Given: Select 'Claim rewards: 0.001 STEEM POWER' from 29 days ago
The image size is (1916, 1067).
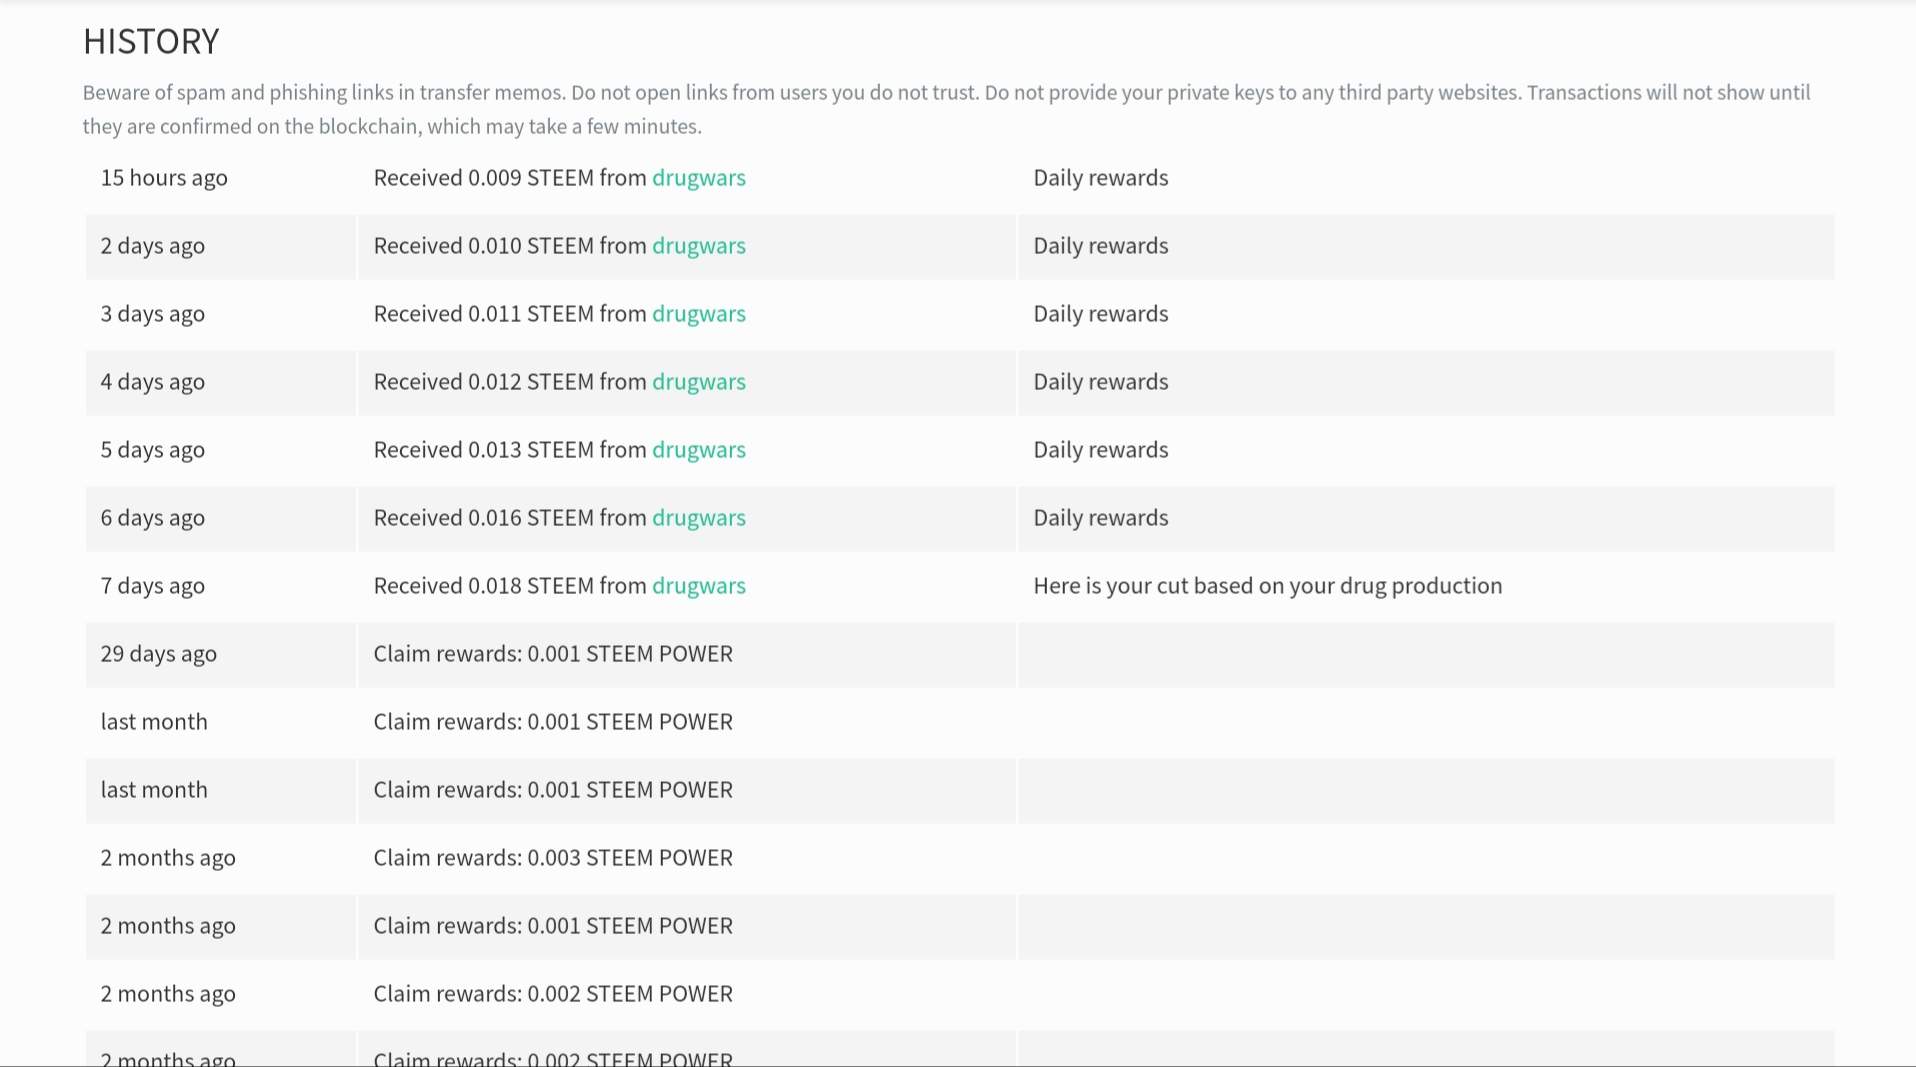Looking at the screenshot, I should pyautogui.click(x=553, y=654).
